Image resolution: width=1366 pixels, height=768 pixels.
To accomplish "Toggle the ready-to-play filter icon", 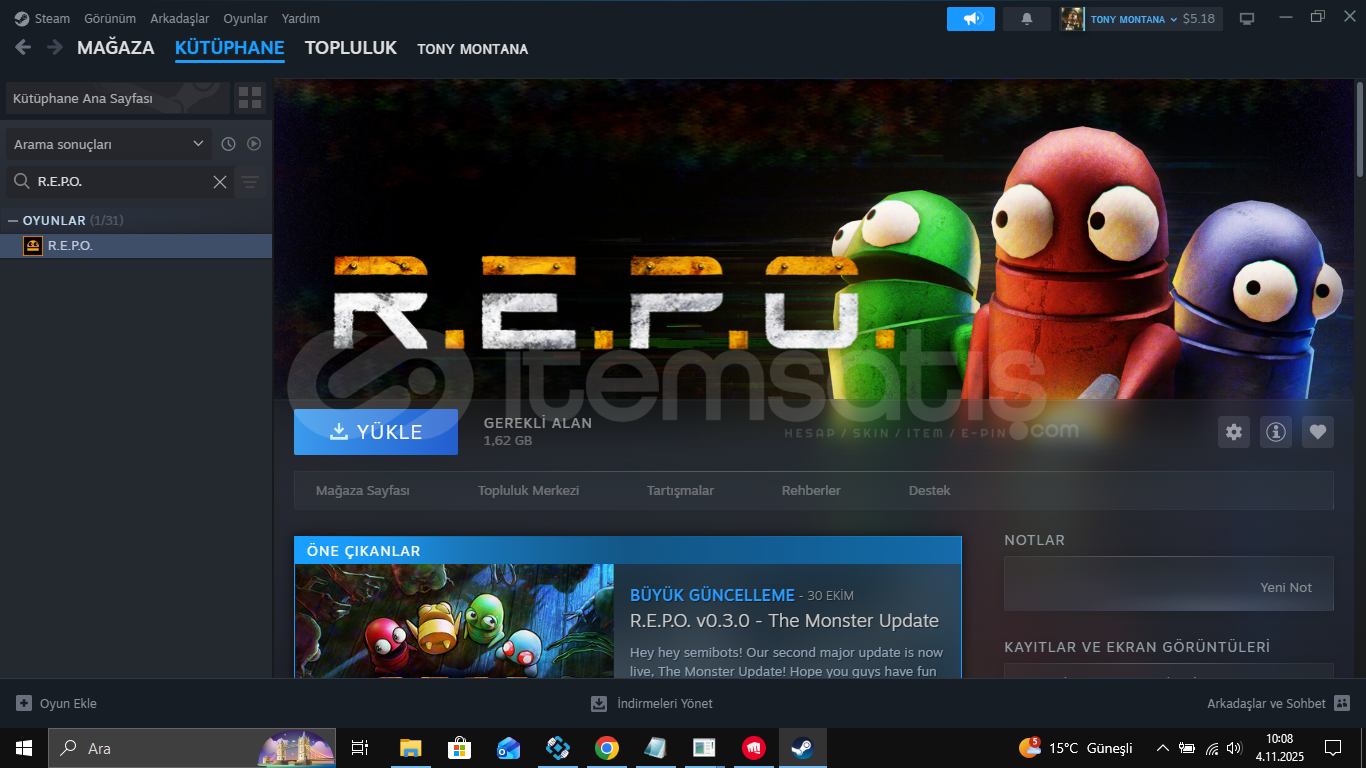I will [x=254, y=144].
